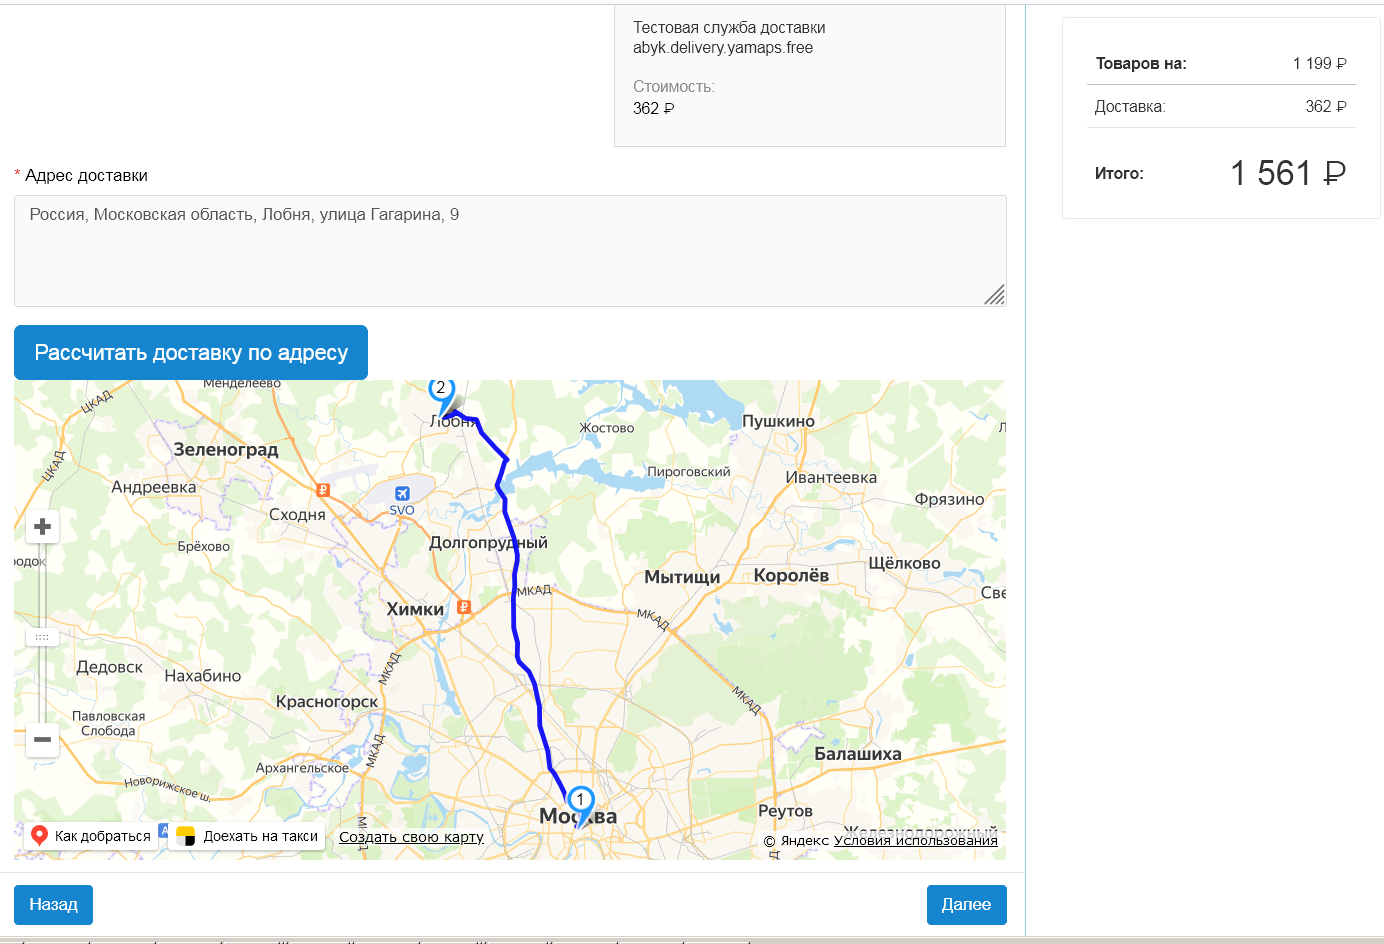The image size is (1384, 944).
Task: Click the orange ruble icon near Химки
Action: [x=463, y=606]
